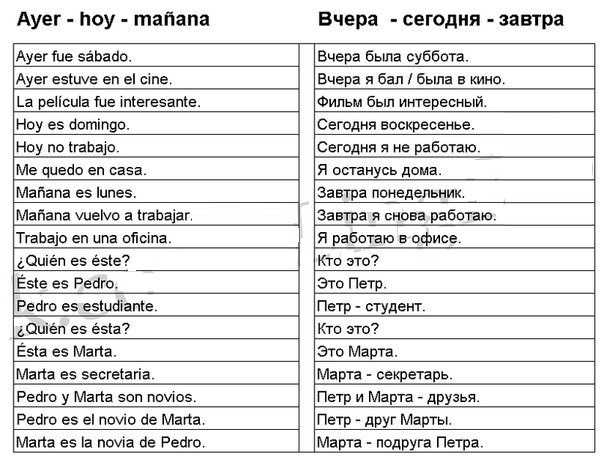The width and height of the screenshot is (604, 465).
Task: Select 'Mañana vuelvo a trabajar.' cell
Action: [156, 214]
